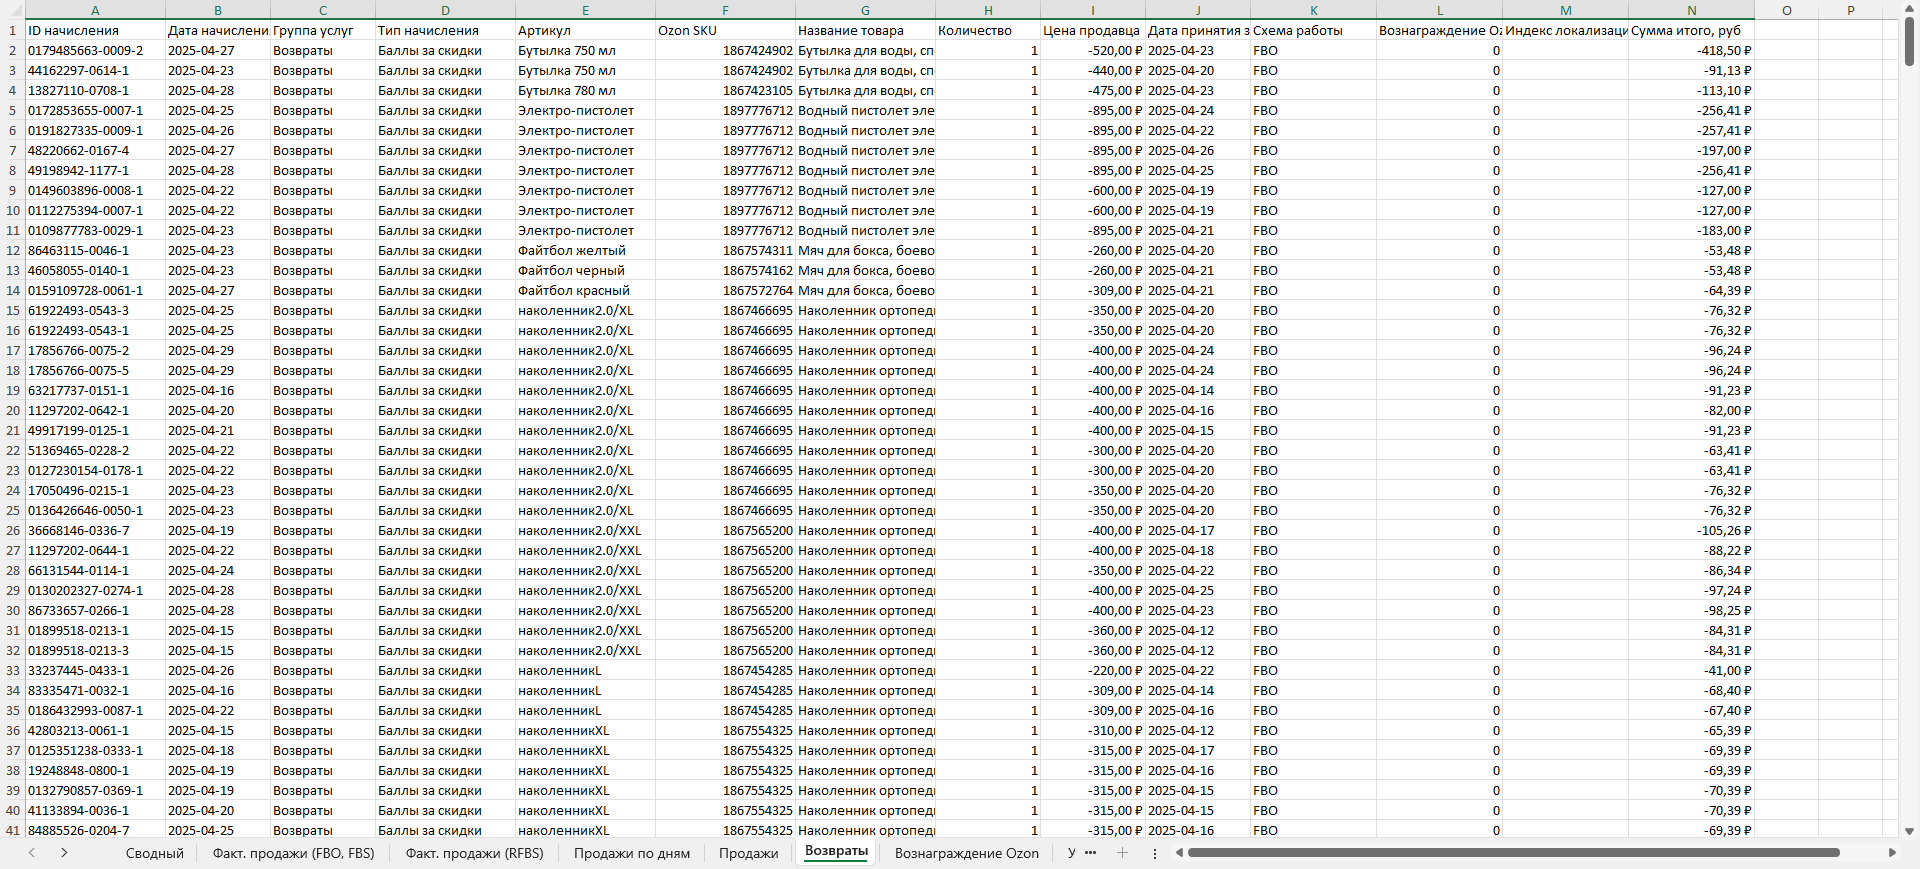Select the Ozon SKU header cell
1920x869 pixels.
click(x=725, y=30)
